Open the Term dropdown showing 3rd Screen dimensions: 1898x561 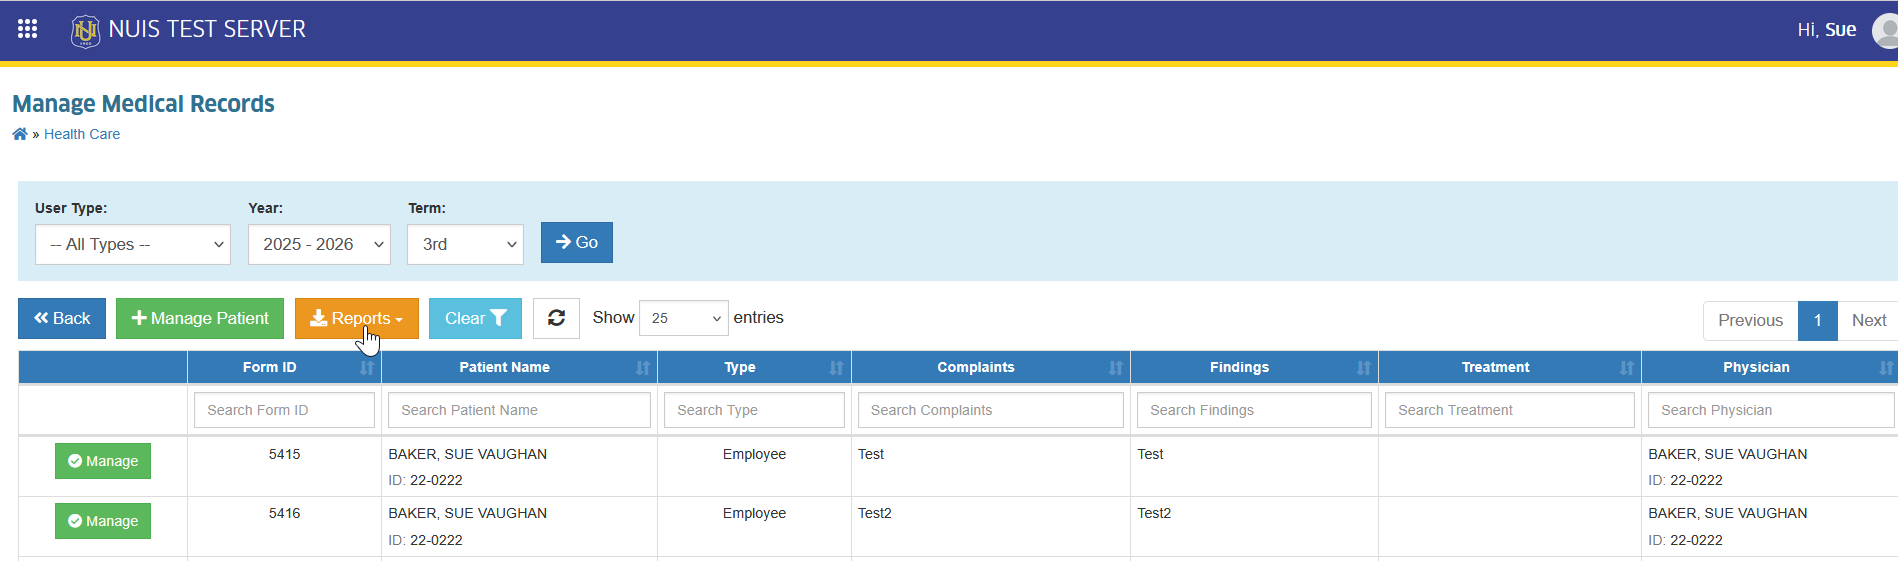(x=465, y=244)
